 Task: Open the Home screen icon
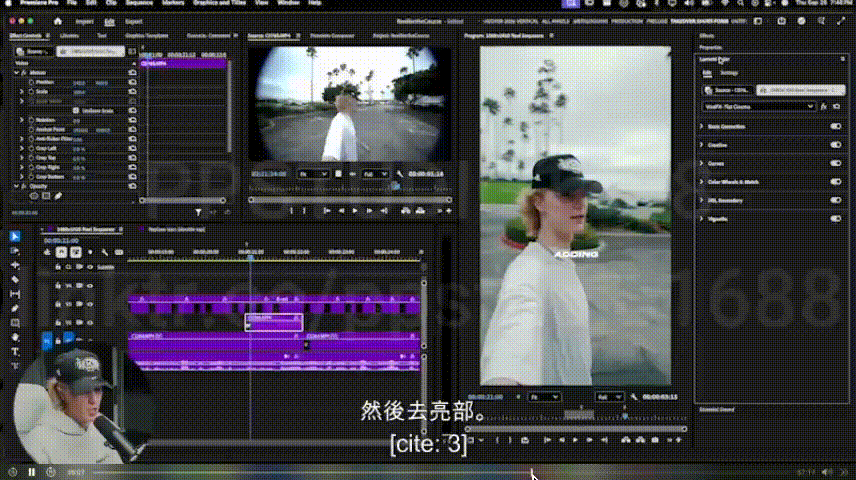coord(57,21)
